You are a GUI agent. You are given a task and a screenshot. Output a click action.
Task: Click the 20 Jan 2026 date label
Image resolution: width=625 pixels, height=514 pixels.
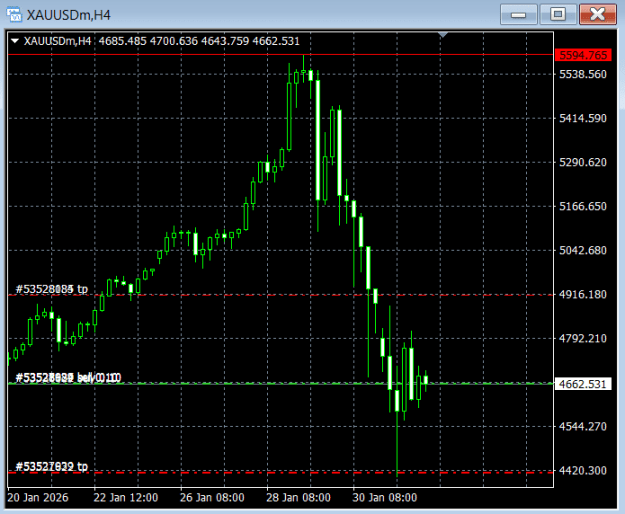point(38,498)
